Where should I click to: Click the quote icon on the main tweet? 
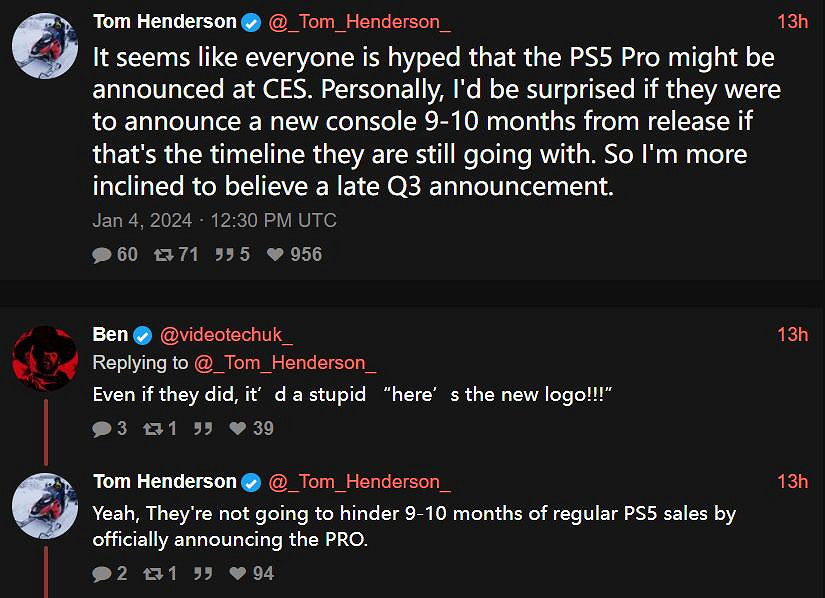(x=224, y=255)
